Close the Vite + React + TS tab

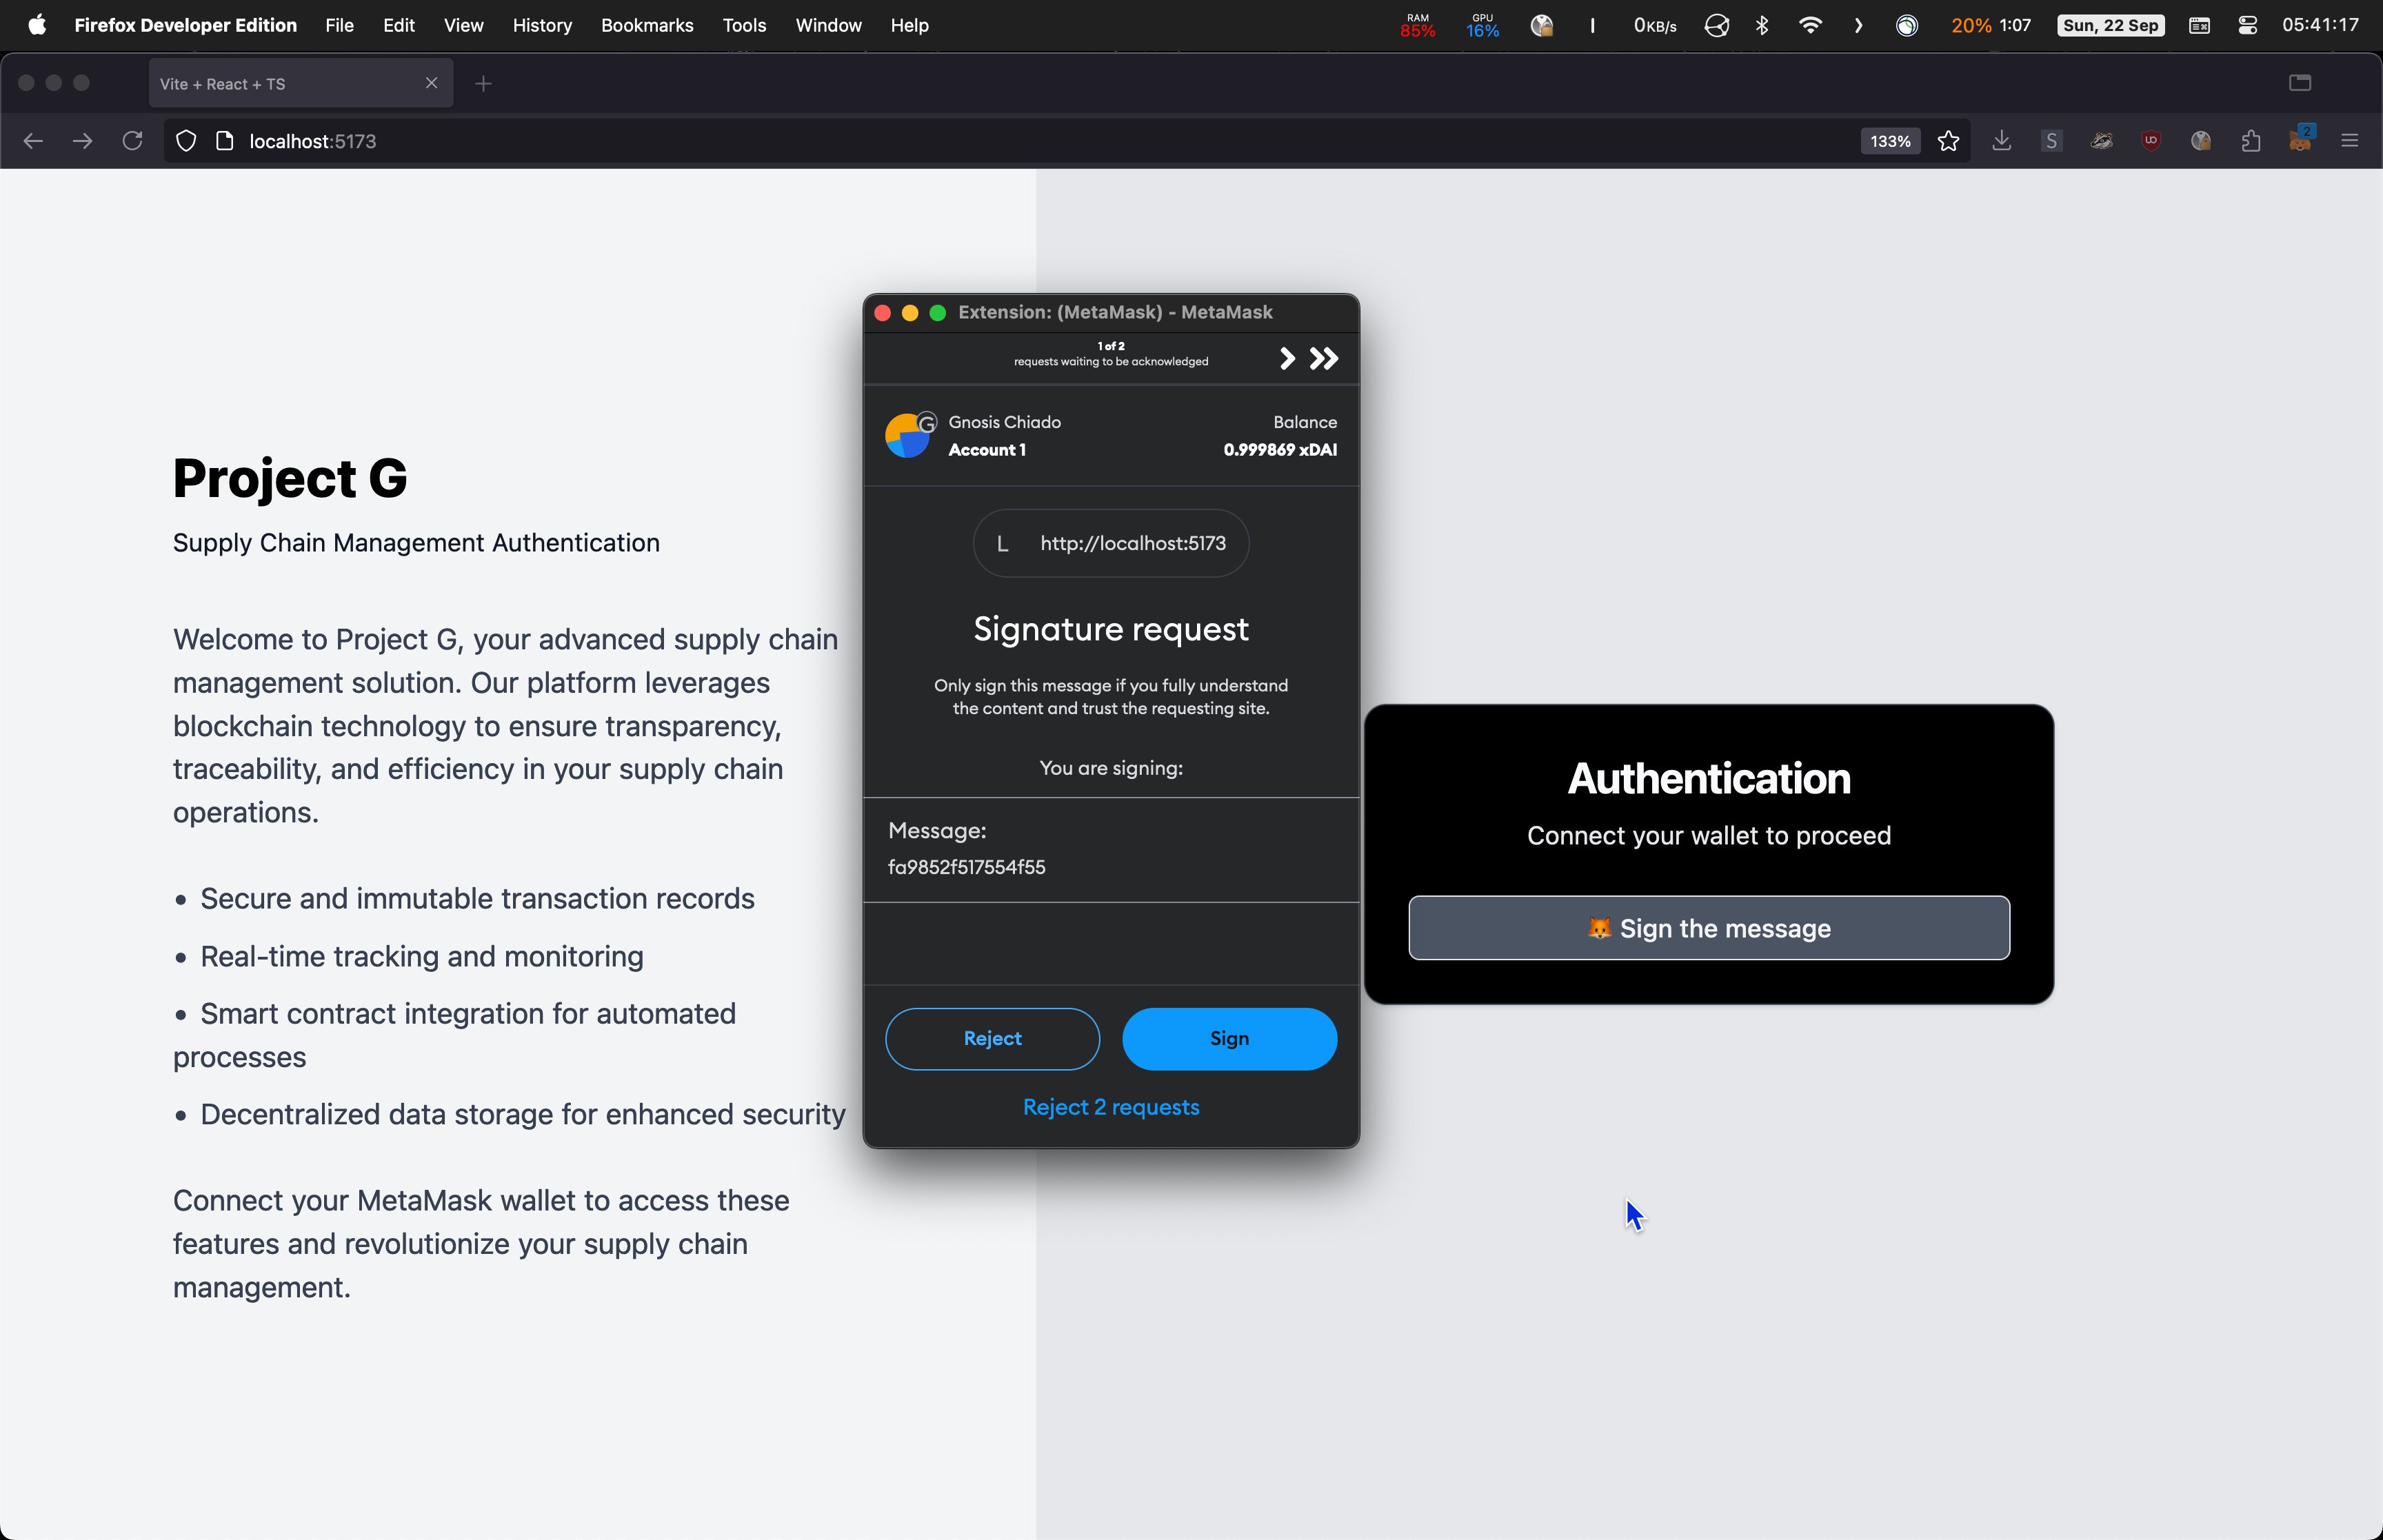(431, 83)
